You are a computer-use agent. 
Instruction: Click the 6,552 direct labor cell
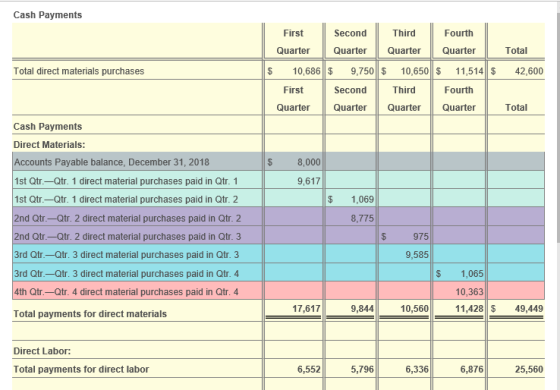coord(293,369)
